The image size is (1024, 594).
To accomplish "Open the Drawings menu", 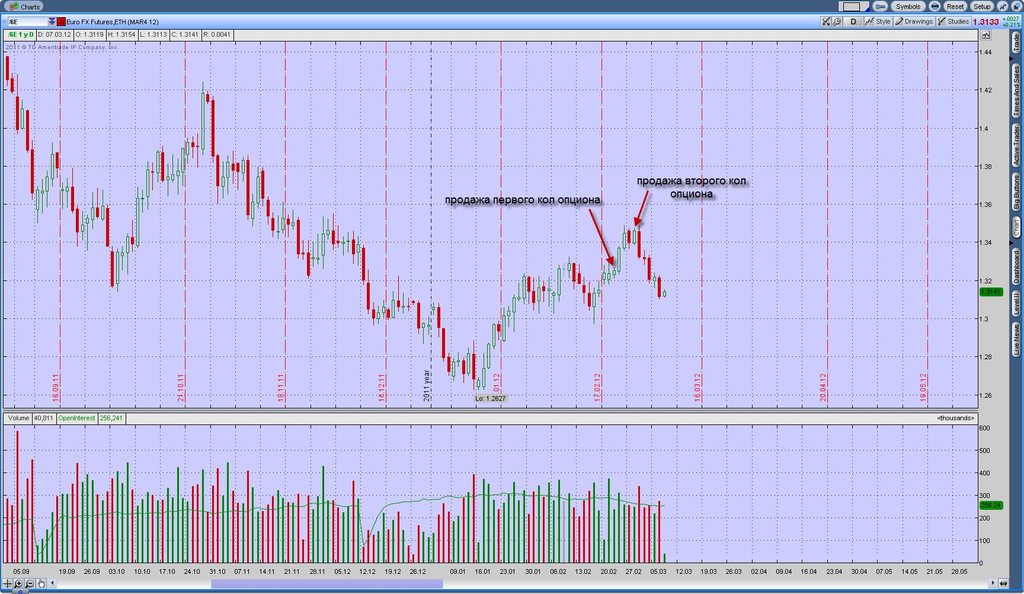I will [914, 22].
